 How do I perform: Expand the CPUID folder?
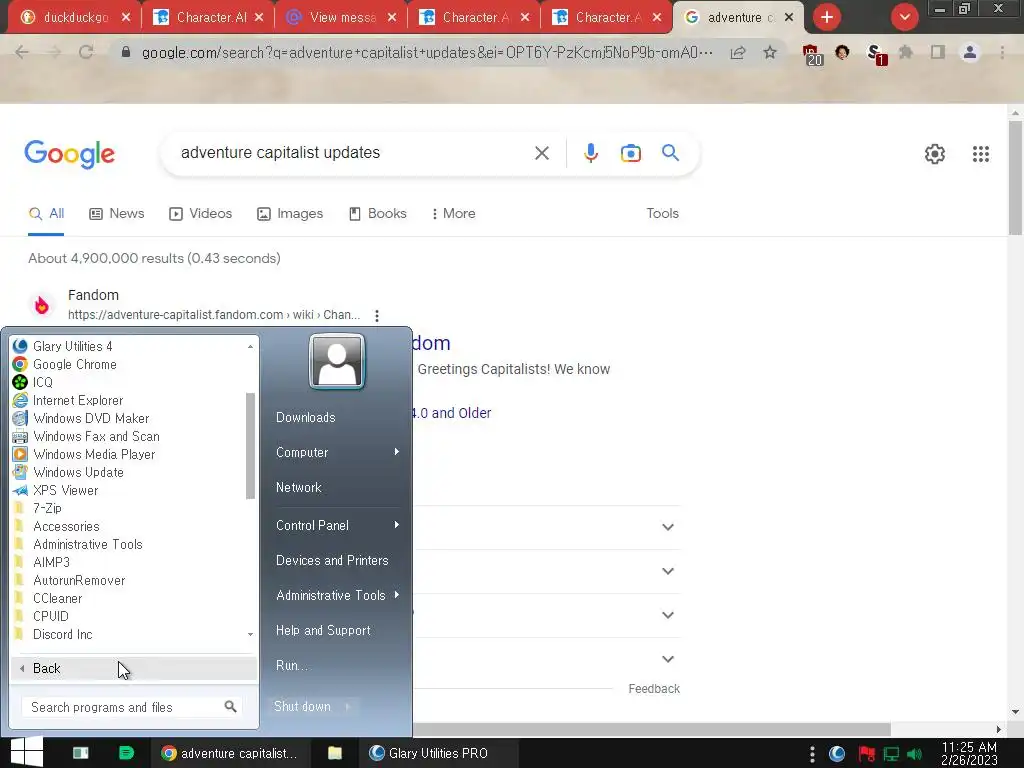(50, 616)
